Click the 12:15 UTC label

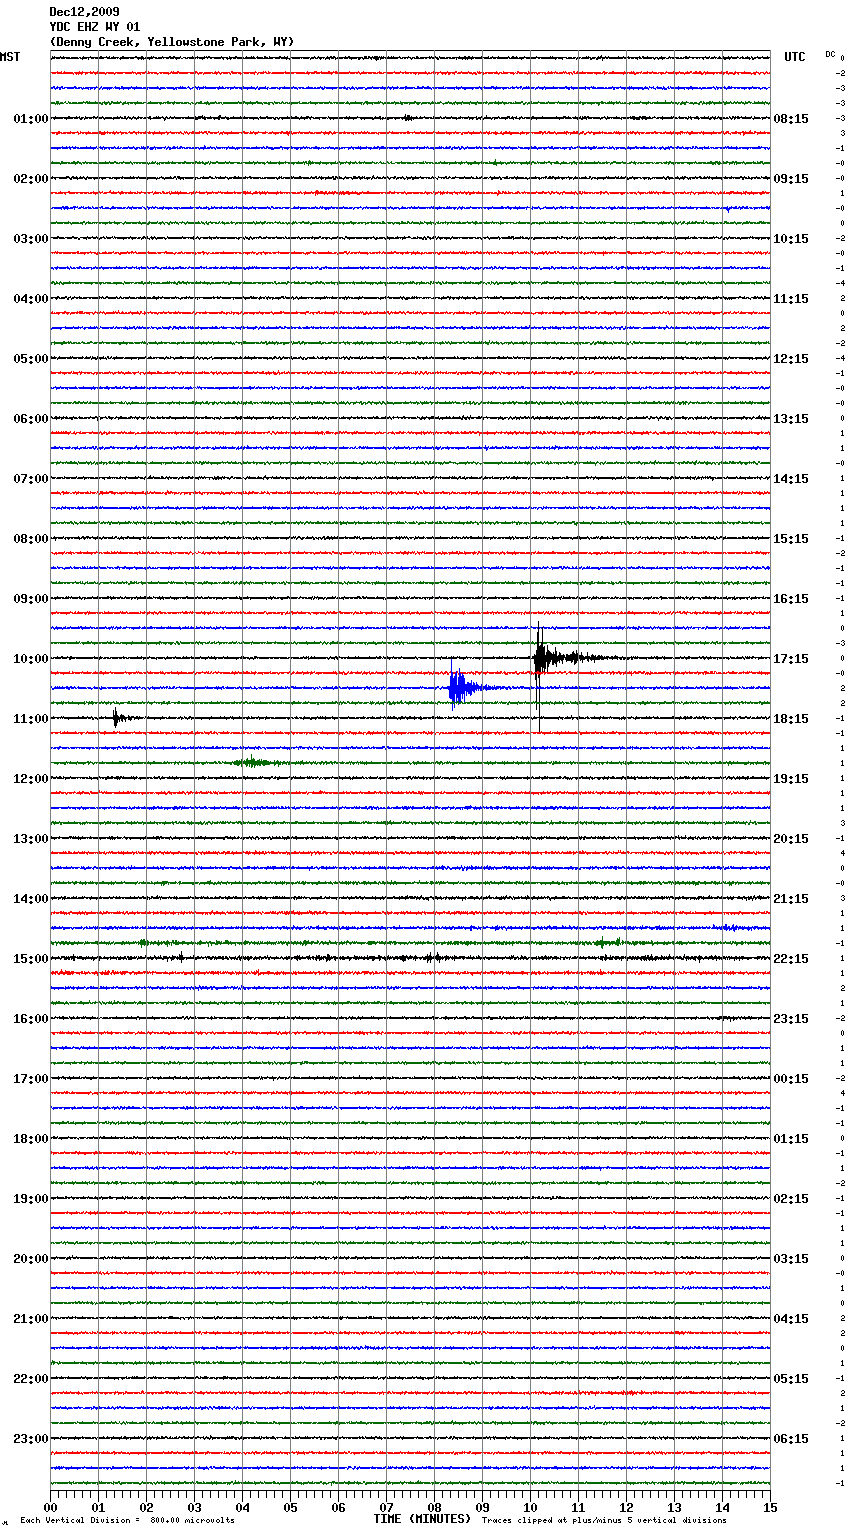791,359
